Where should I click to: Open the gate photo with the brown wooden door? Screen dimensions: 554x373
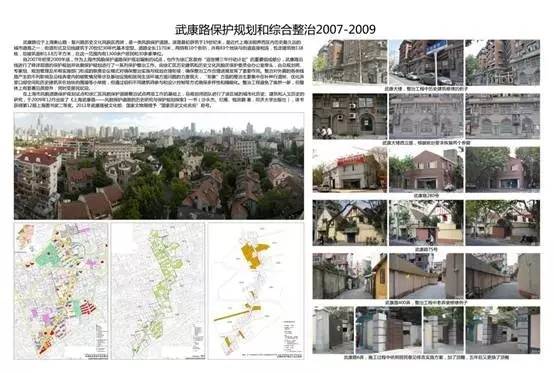388,330
